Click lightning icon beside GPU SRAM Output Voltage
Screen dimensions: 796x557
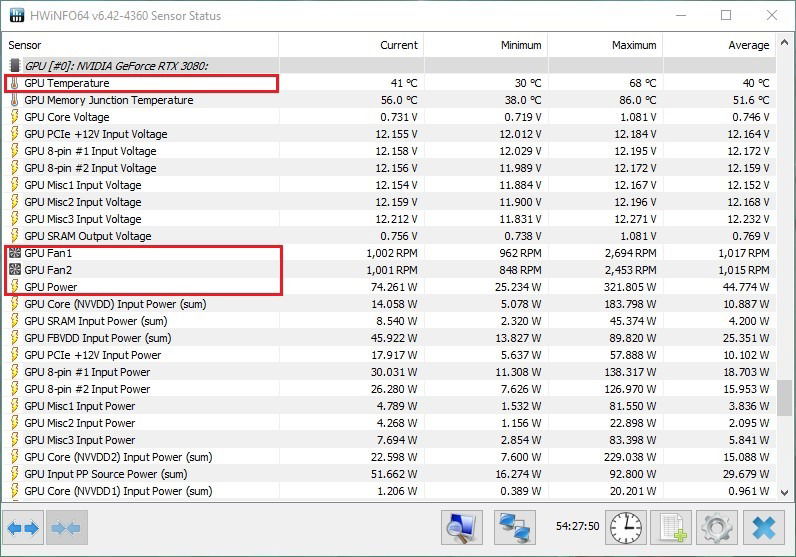(x=15, y=236)
